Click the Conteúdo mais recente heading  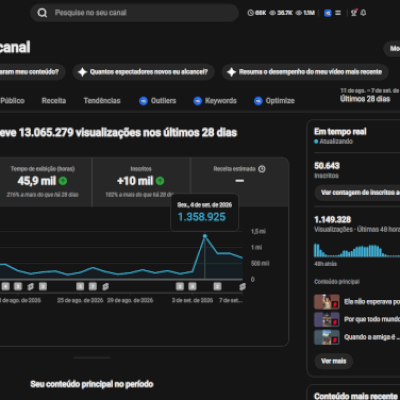356,396
